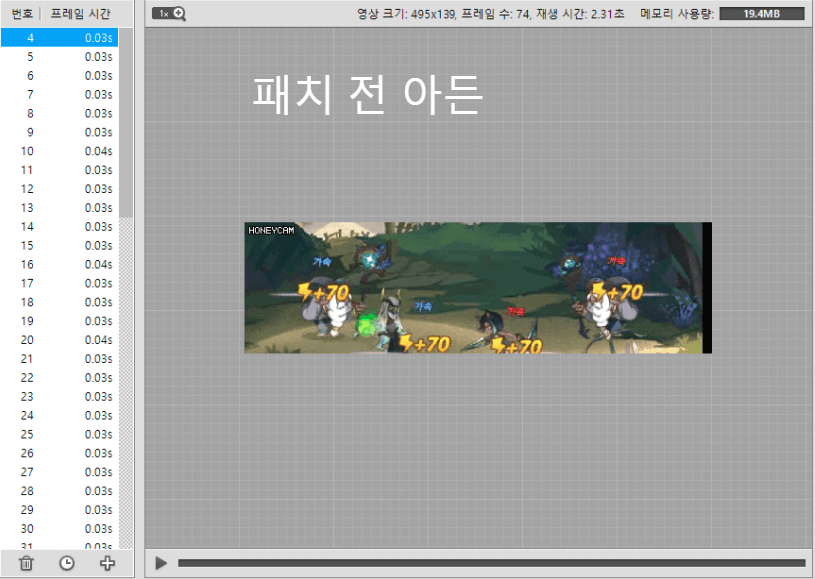
Task: Select frame 8 in the list
Action: coord(59,113)
